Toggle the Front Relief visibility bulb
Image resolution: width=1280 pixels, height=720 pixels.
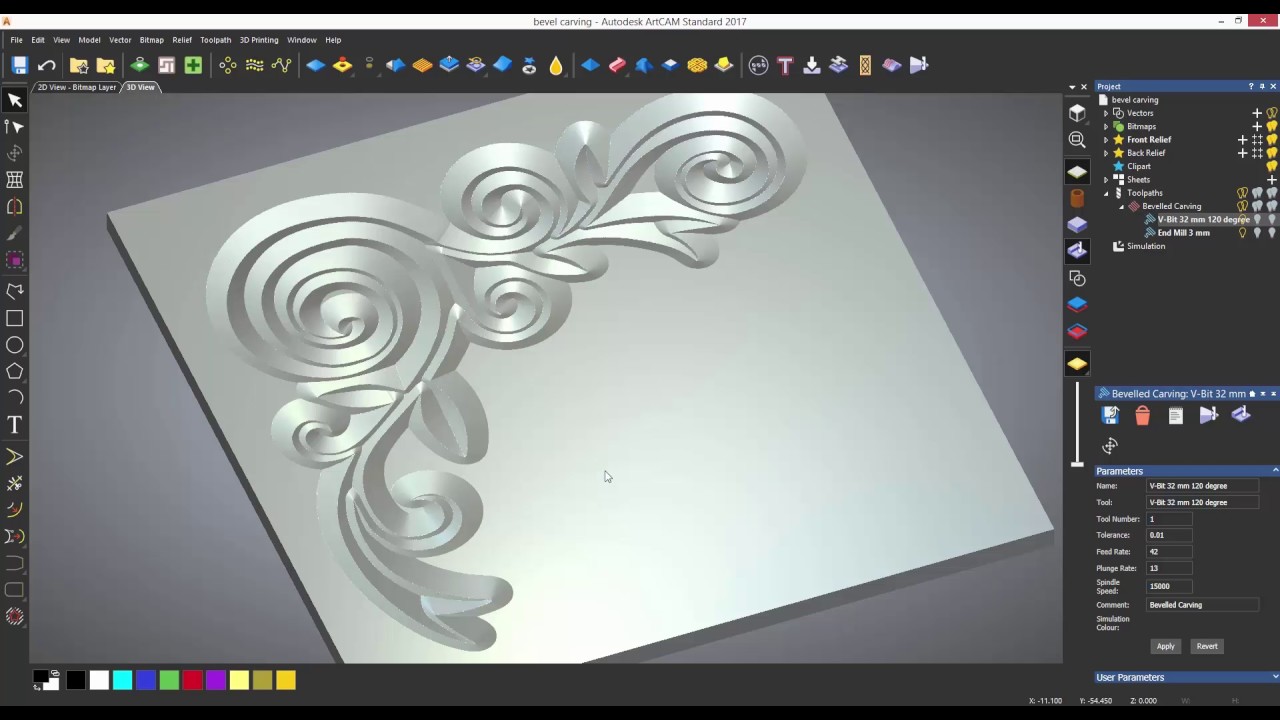coord(1272,140)
